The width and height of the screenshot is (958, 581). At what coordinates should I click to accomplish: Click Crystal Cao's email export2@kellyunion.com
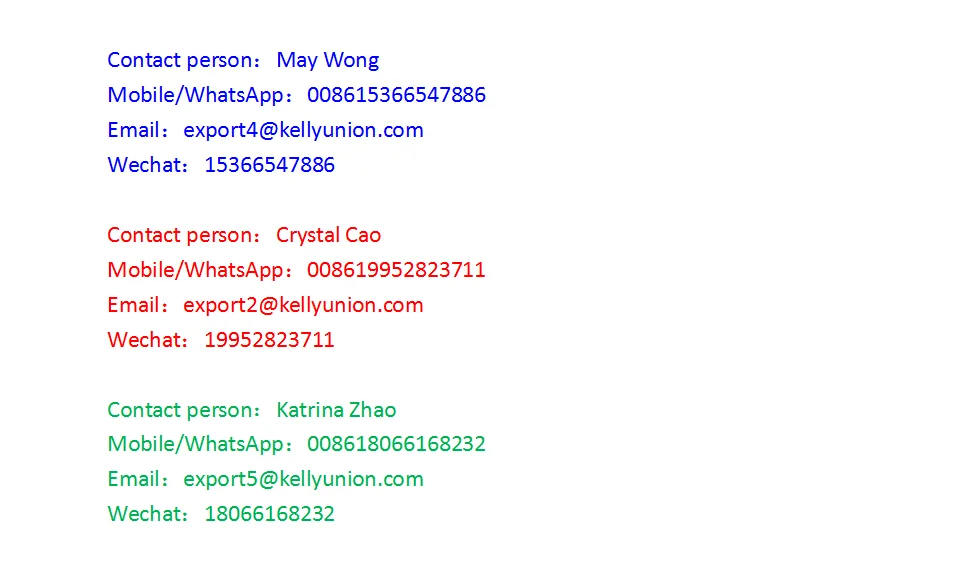click(303, 305)
